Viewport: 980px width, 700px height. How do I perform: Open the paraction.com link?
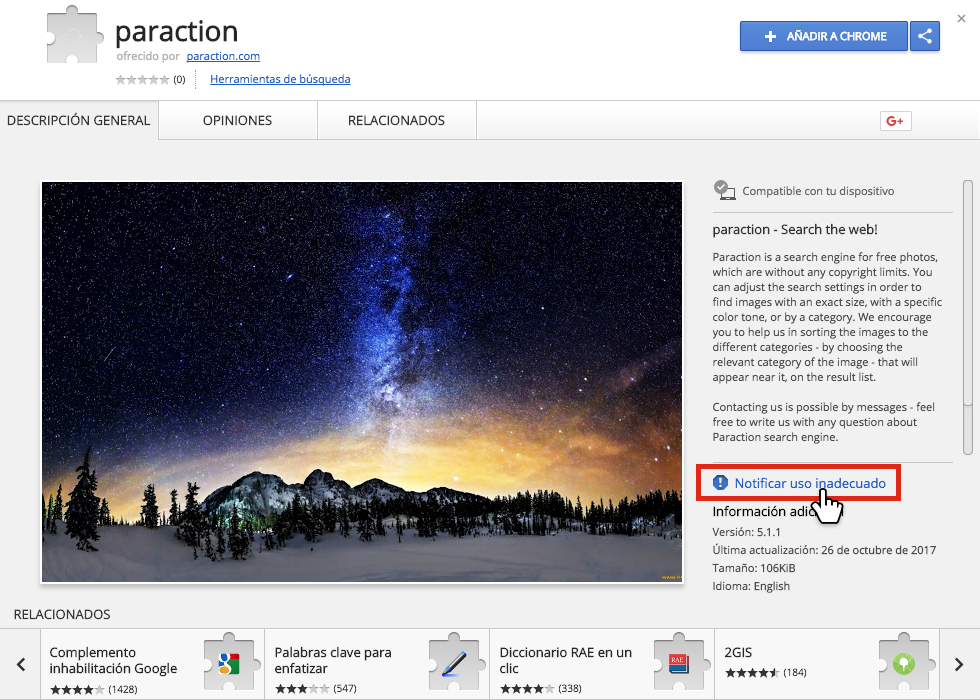(x=223, y=56)
